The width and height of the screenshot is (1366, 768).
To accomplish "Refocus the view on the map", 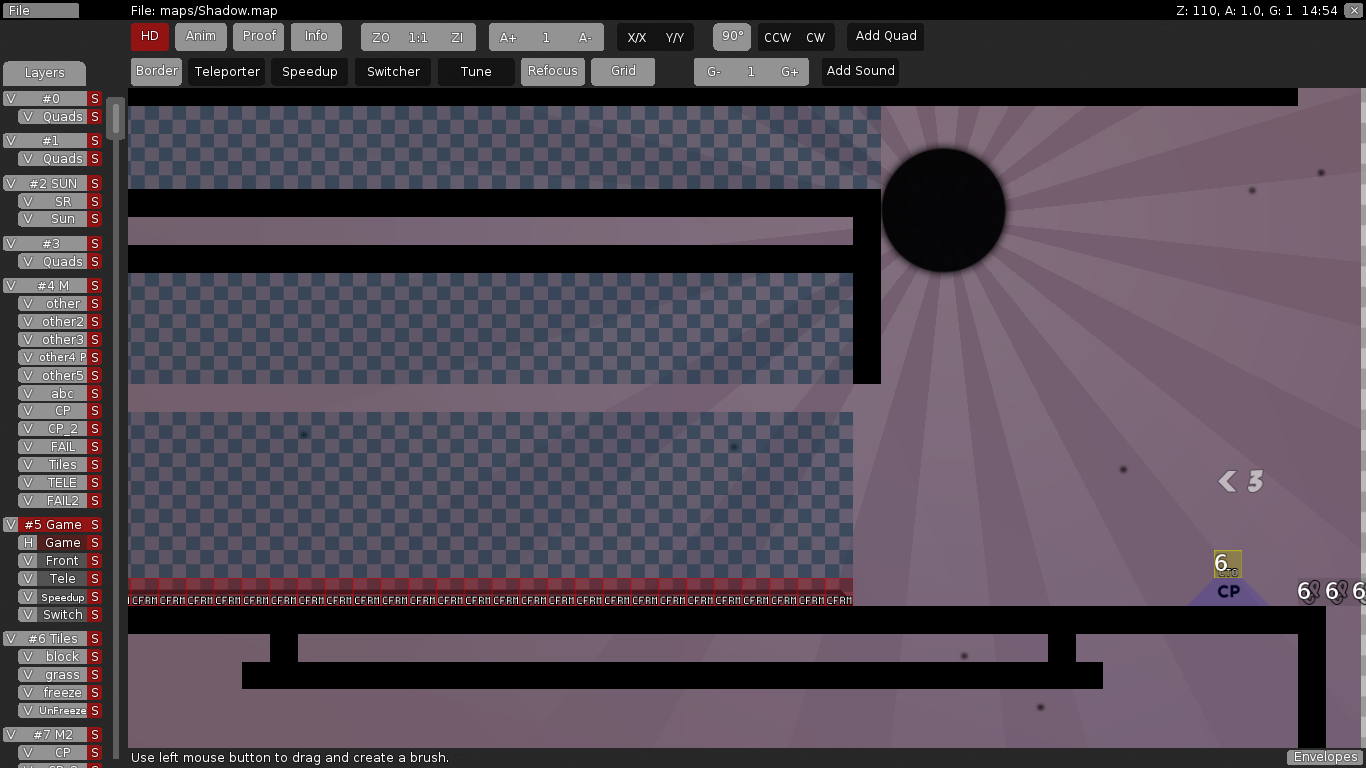I will (552, 71).
